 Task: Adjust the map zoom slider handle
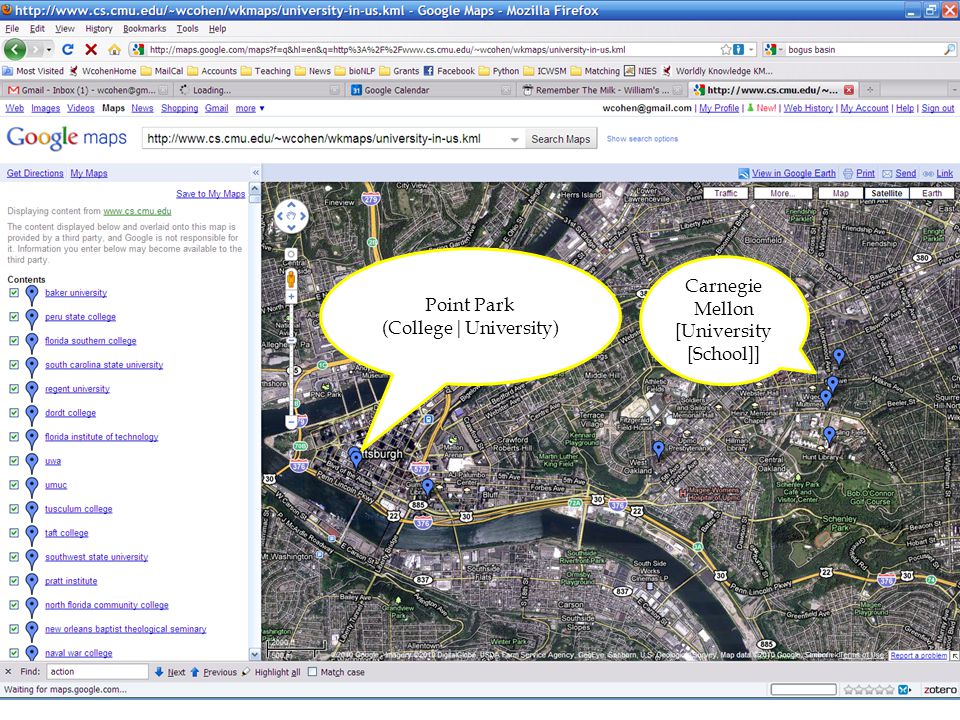coord(291,340)
